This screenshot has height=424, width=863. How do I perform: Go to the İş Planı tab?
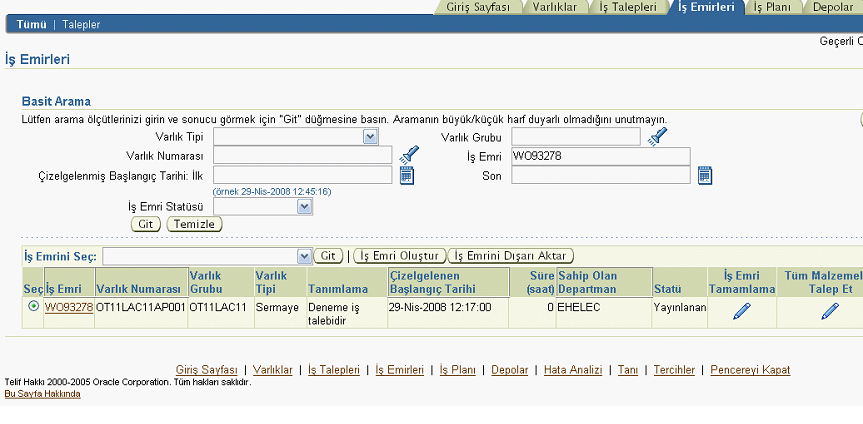[x=774, y=7]
